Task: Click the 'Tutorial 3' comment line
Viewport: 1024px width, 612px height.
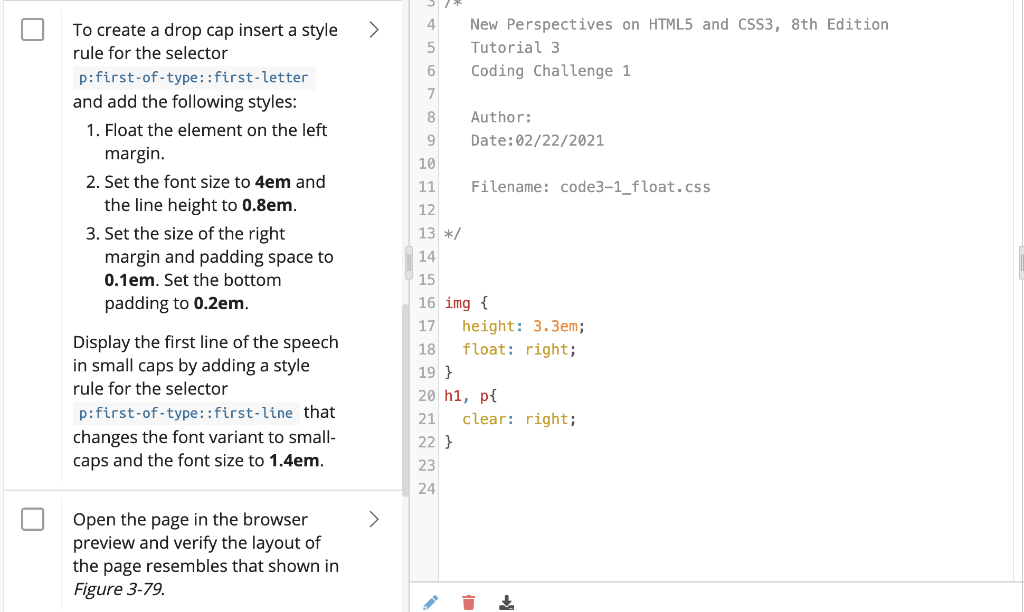Action: (515, 48)
